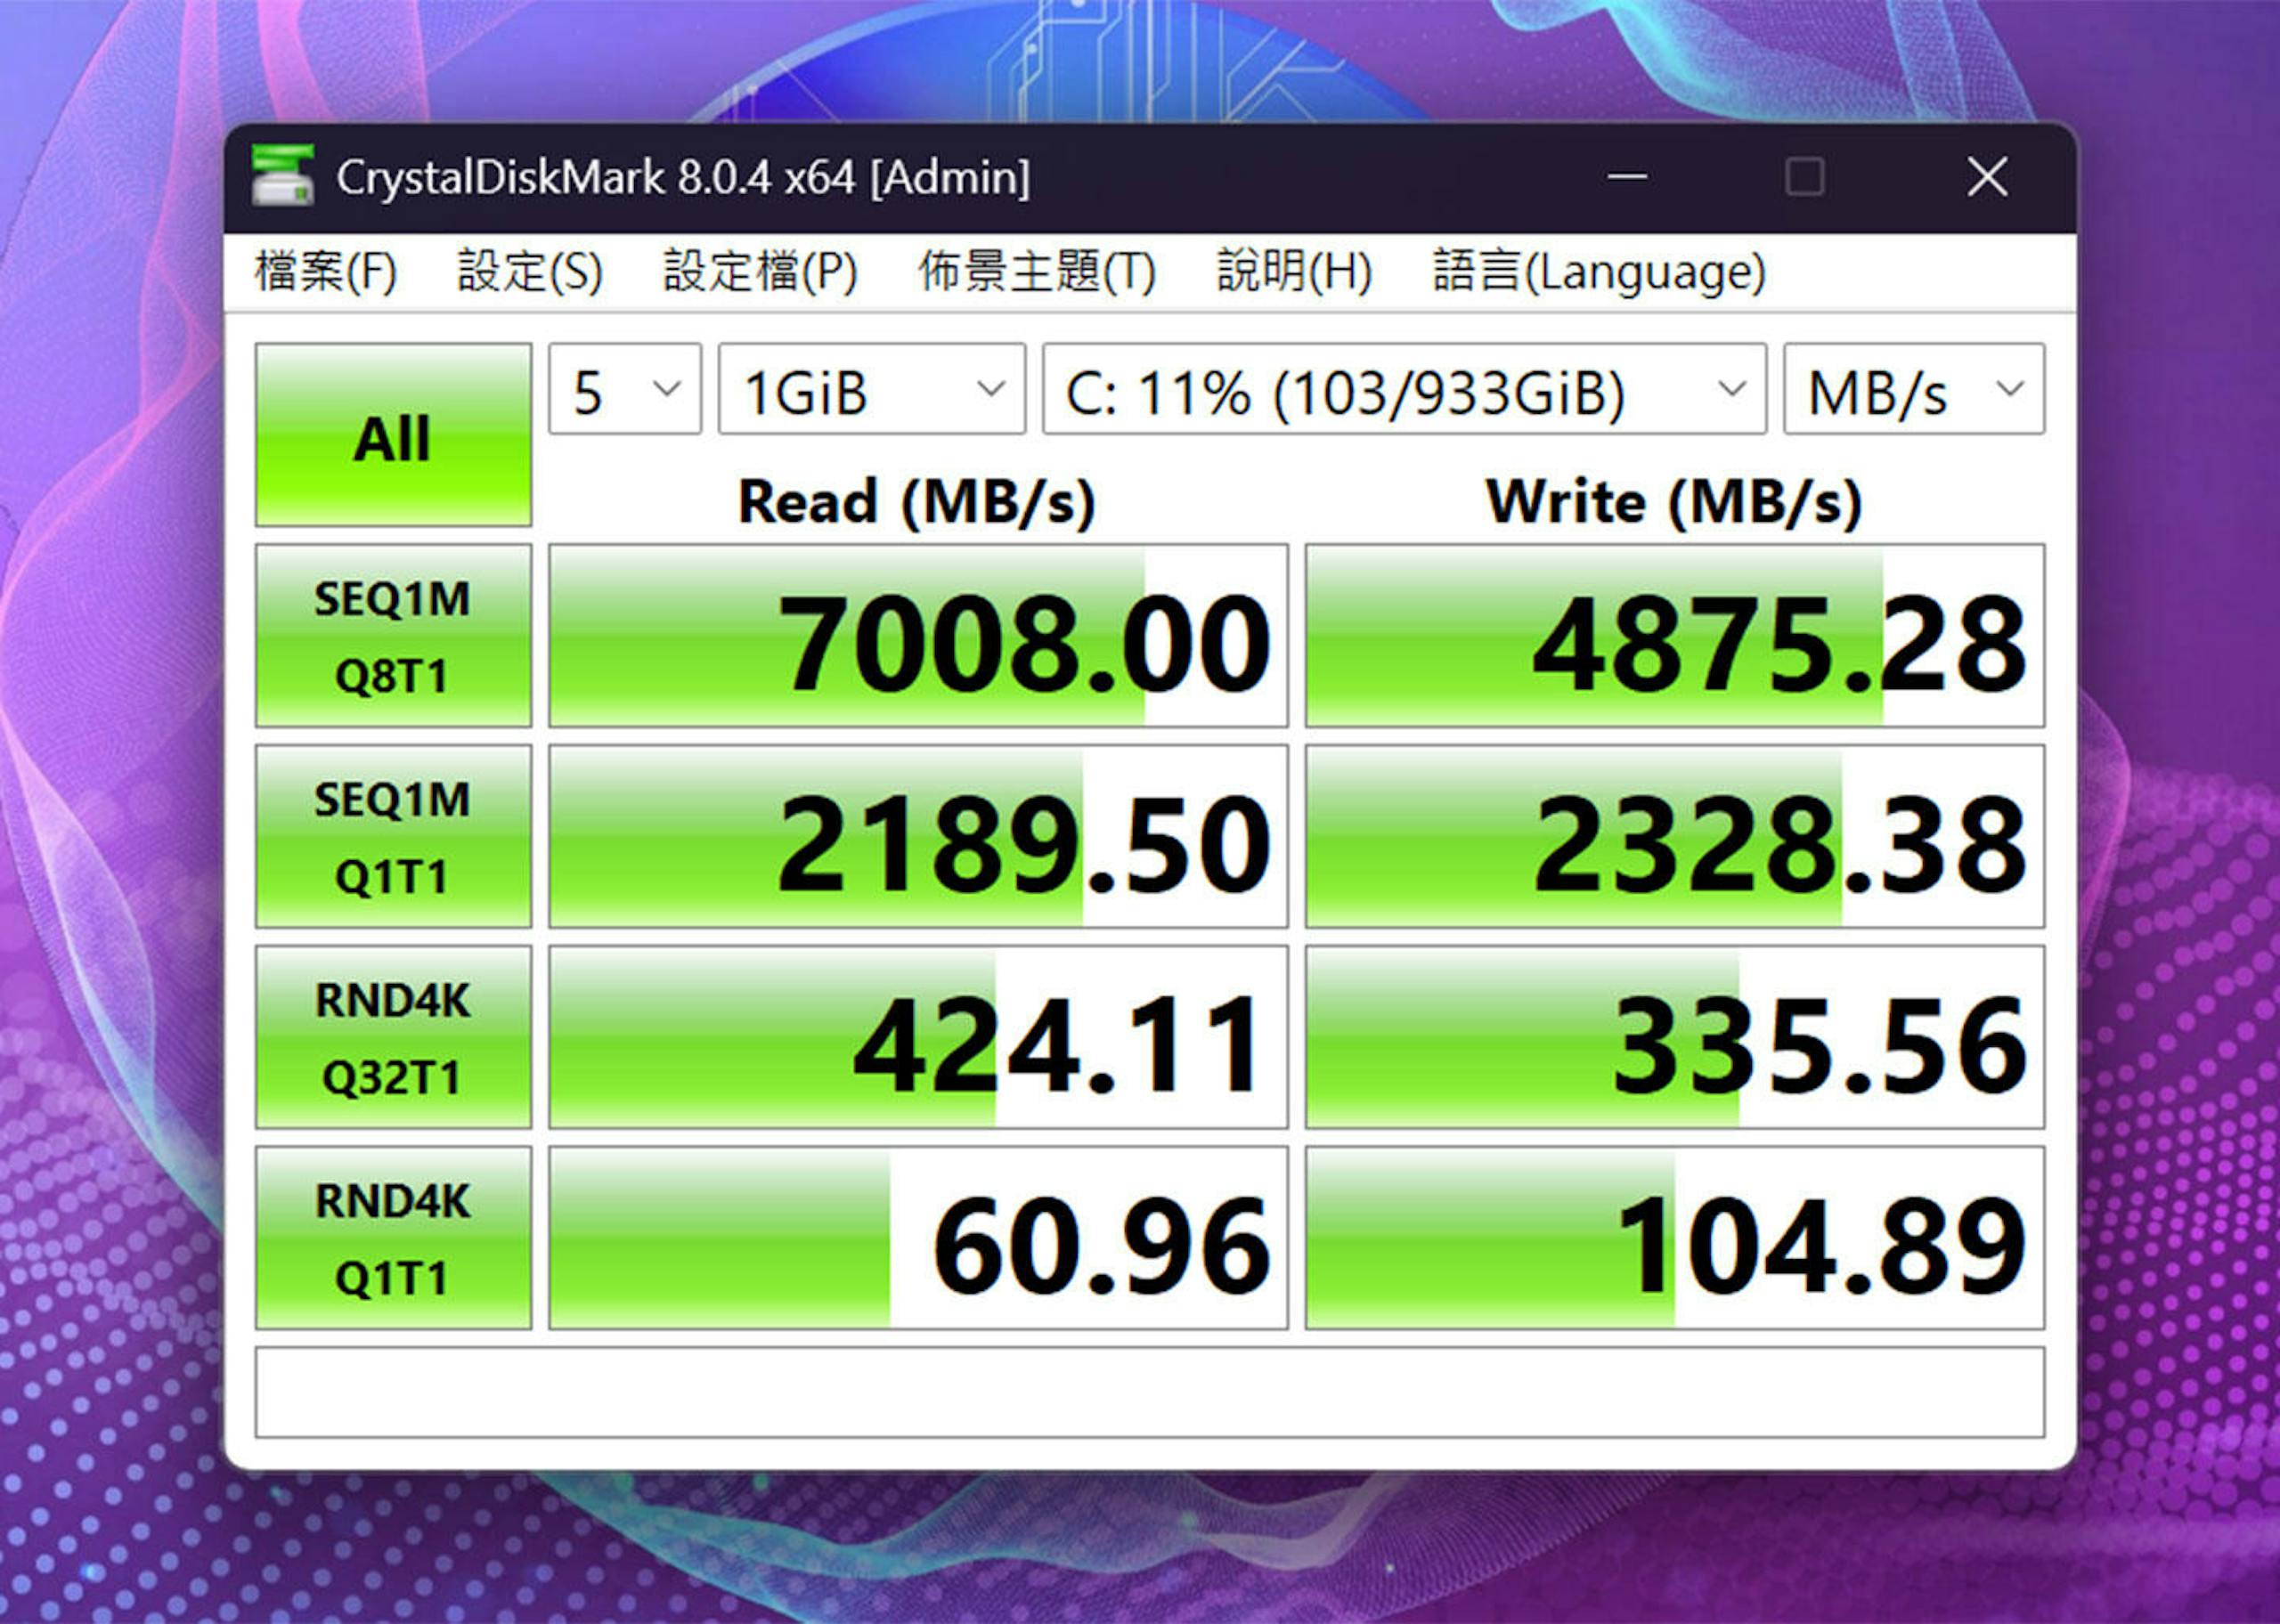This screenshot has width=2280, height=1624.
Task: Expand the 1GiB test size dropdown
Action: click(x=872, y=389)
